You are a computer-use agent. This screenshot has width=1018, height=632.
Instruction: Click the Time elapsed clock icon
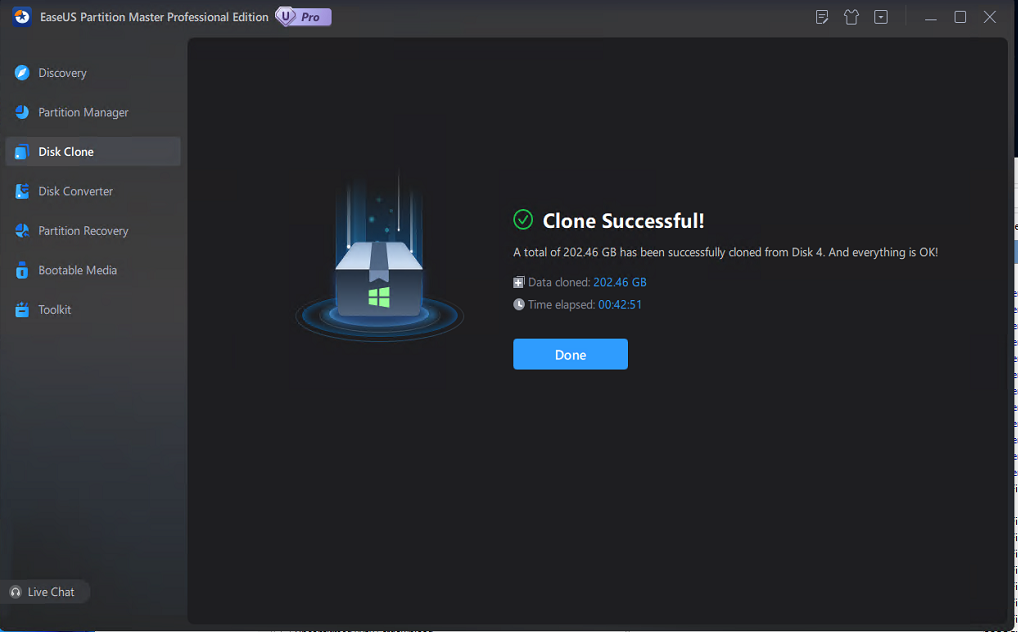[519, 304]
